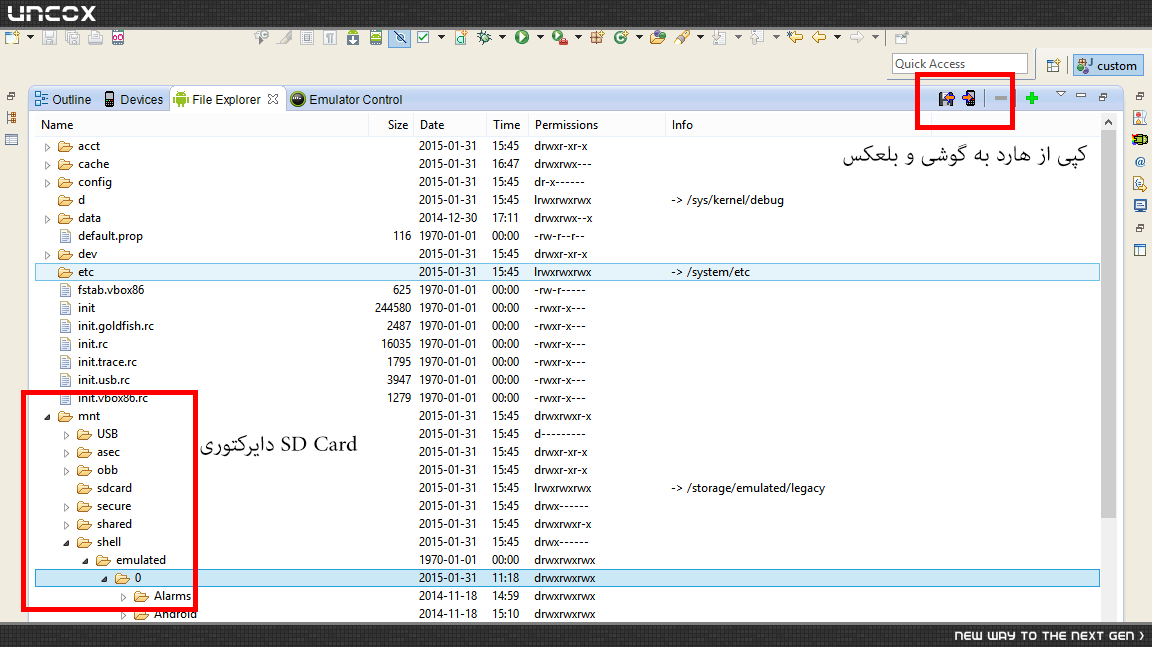
Task: Select the default.prop file row
Action: [x=567, y=236]
